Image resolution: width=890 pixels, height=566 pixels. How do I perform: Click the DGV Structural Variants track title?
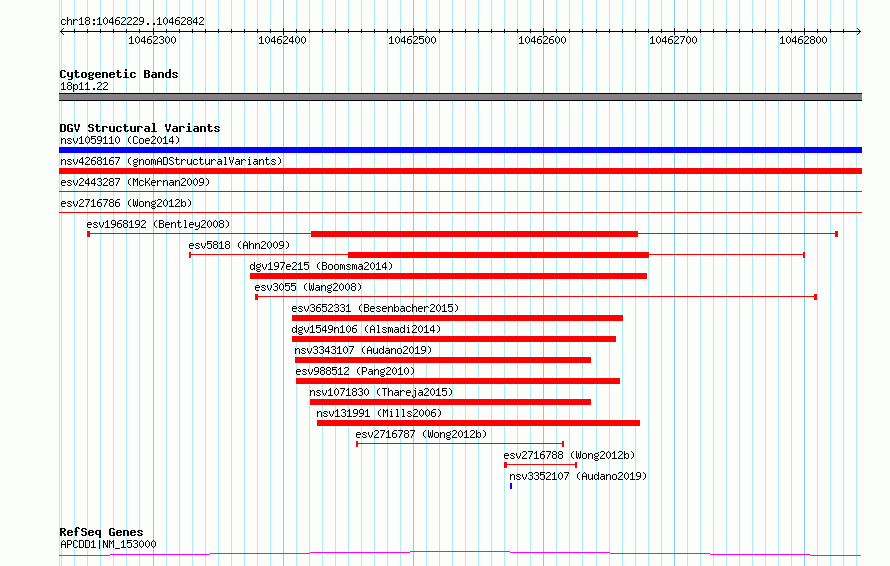coord(140,128)
